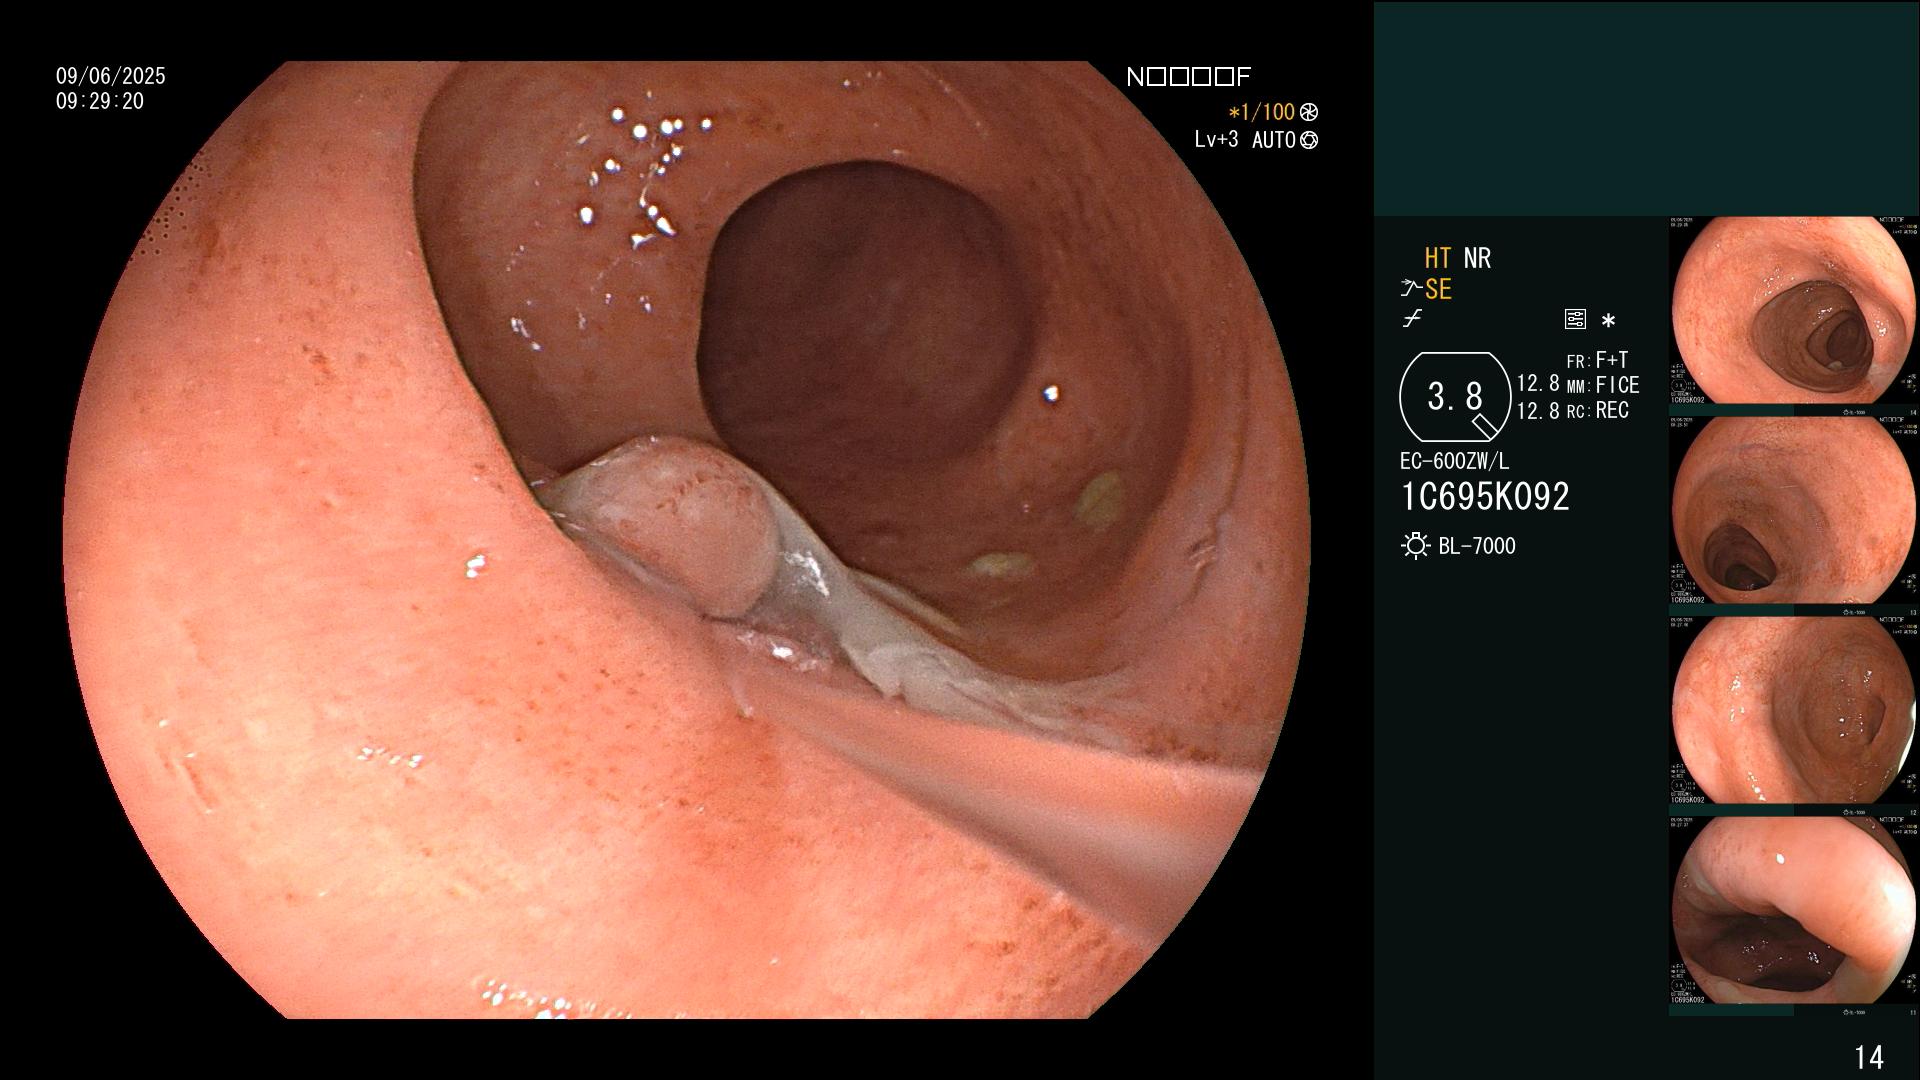Click the N-to-F zoom position indicator

(x=1189, y=77)
